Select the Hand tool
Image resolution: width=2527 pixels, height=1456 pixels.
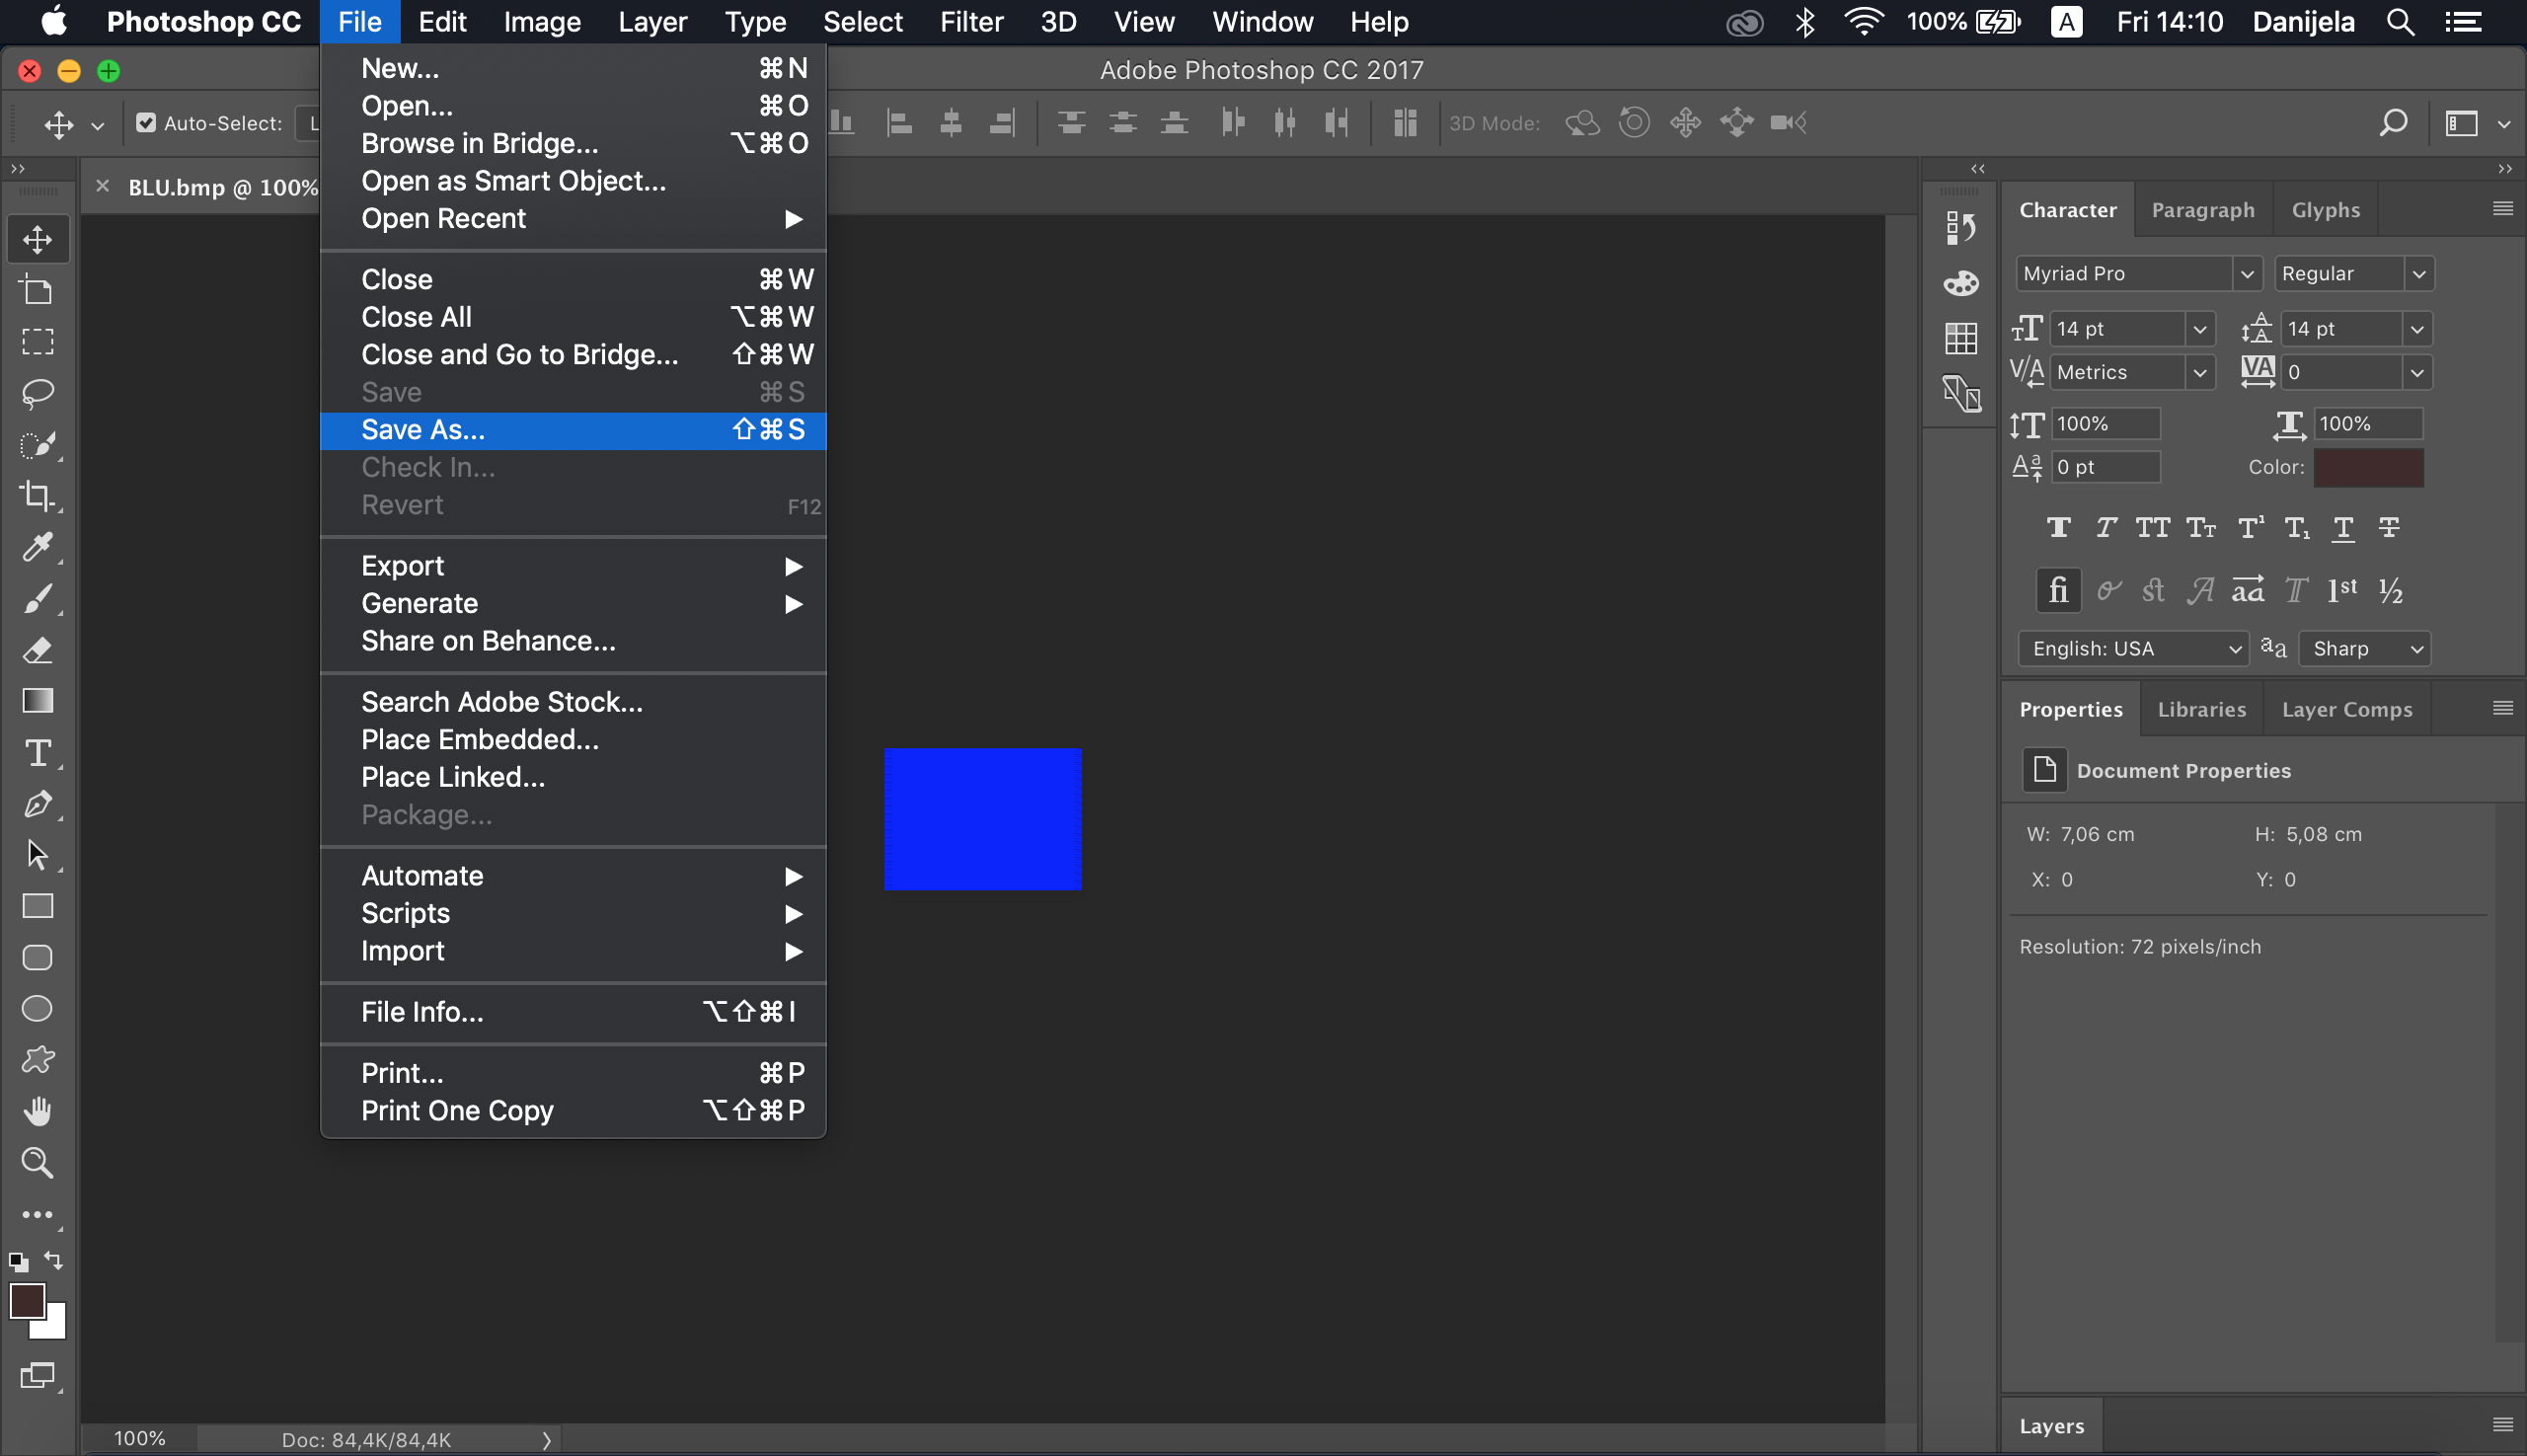(x=38, y=1111)
